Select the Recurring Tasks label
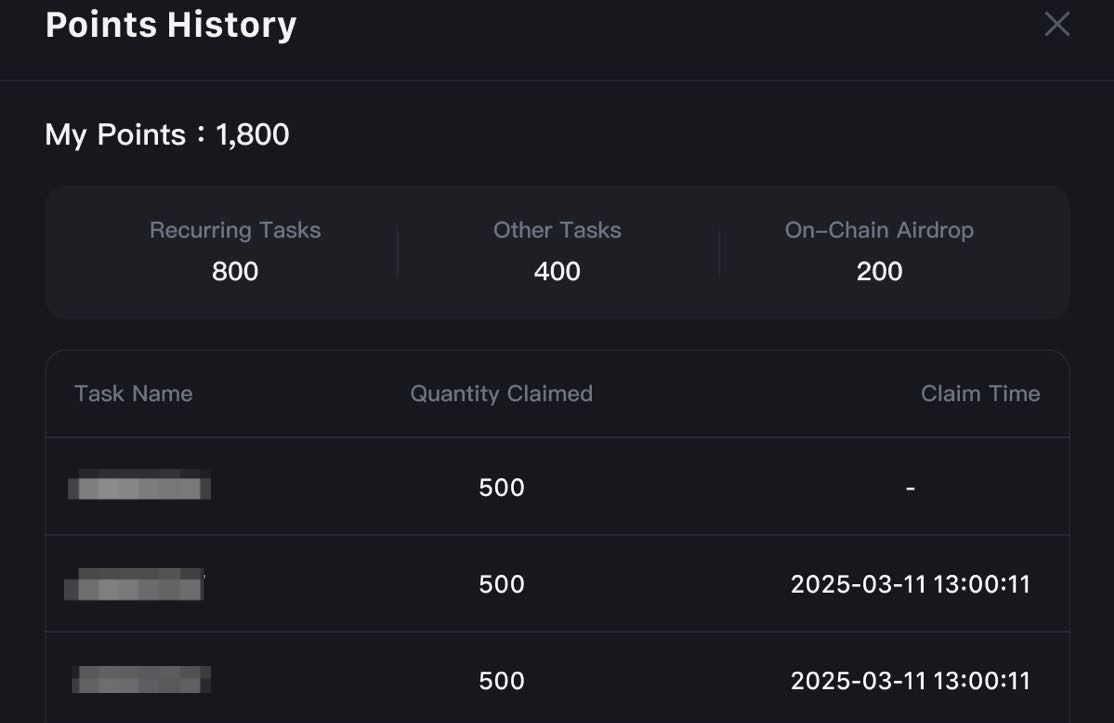 coord(235,230)
